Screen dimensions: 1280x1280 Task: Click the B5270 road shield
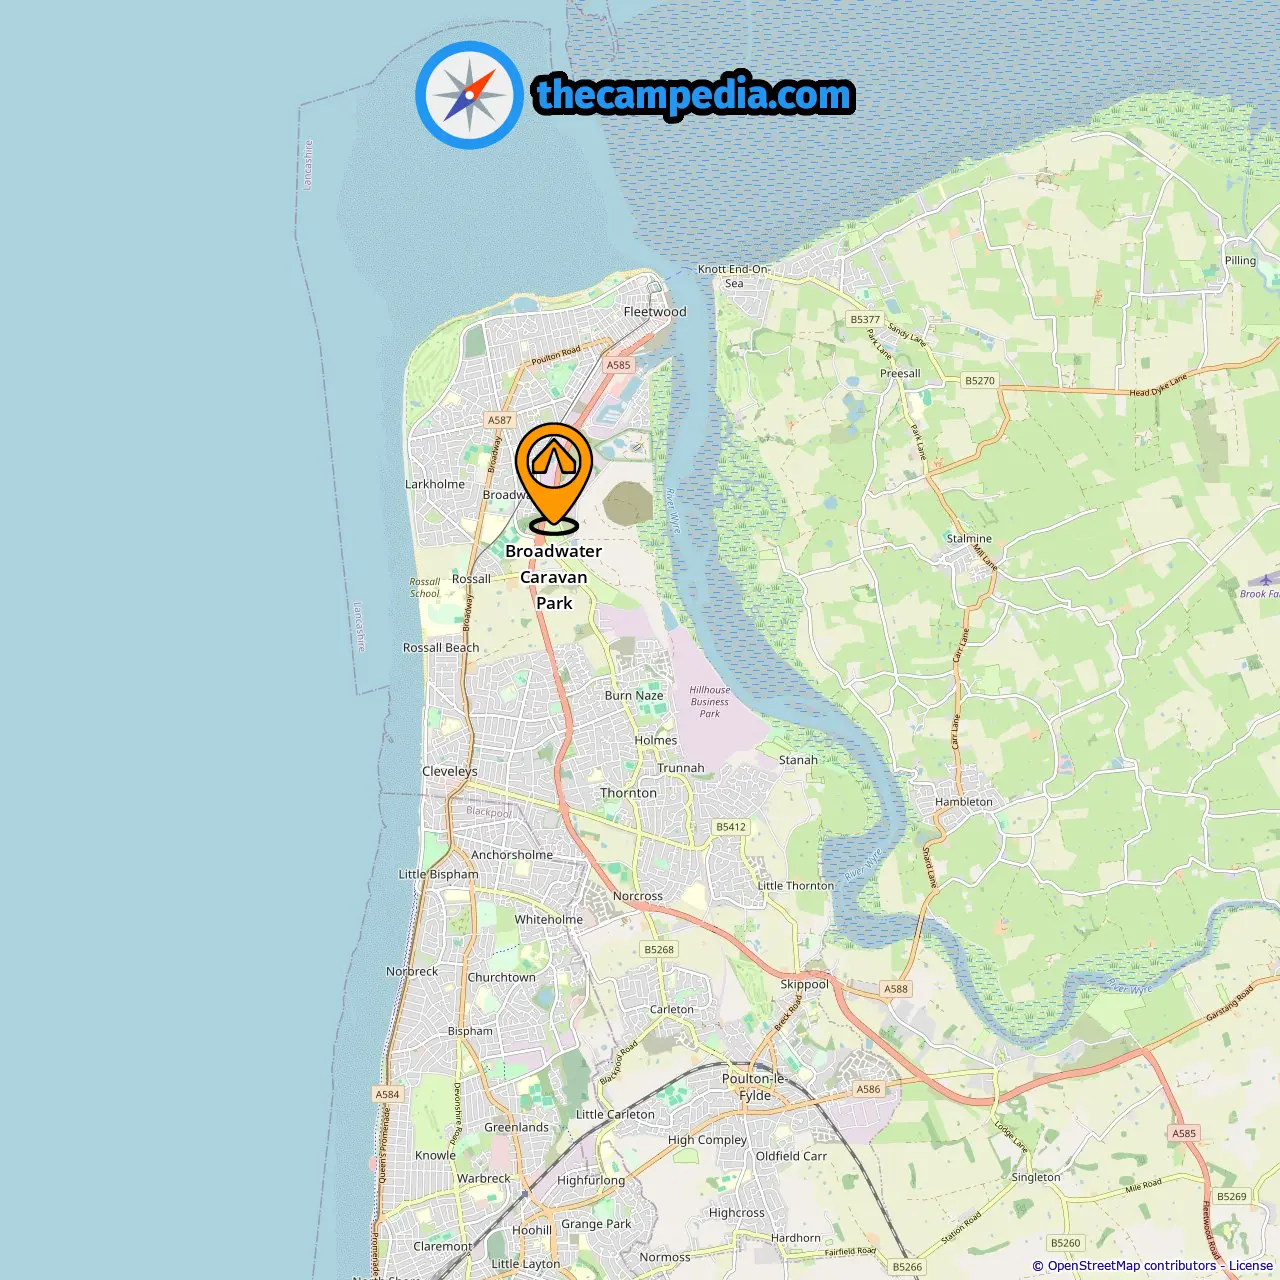click(980, 381)
